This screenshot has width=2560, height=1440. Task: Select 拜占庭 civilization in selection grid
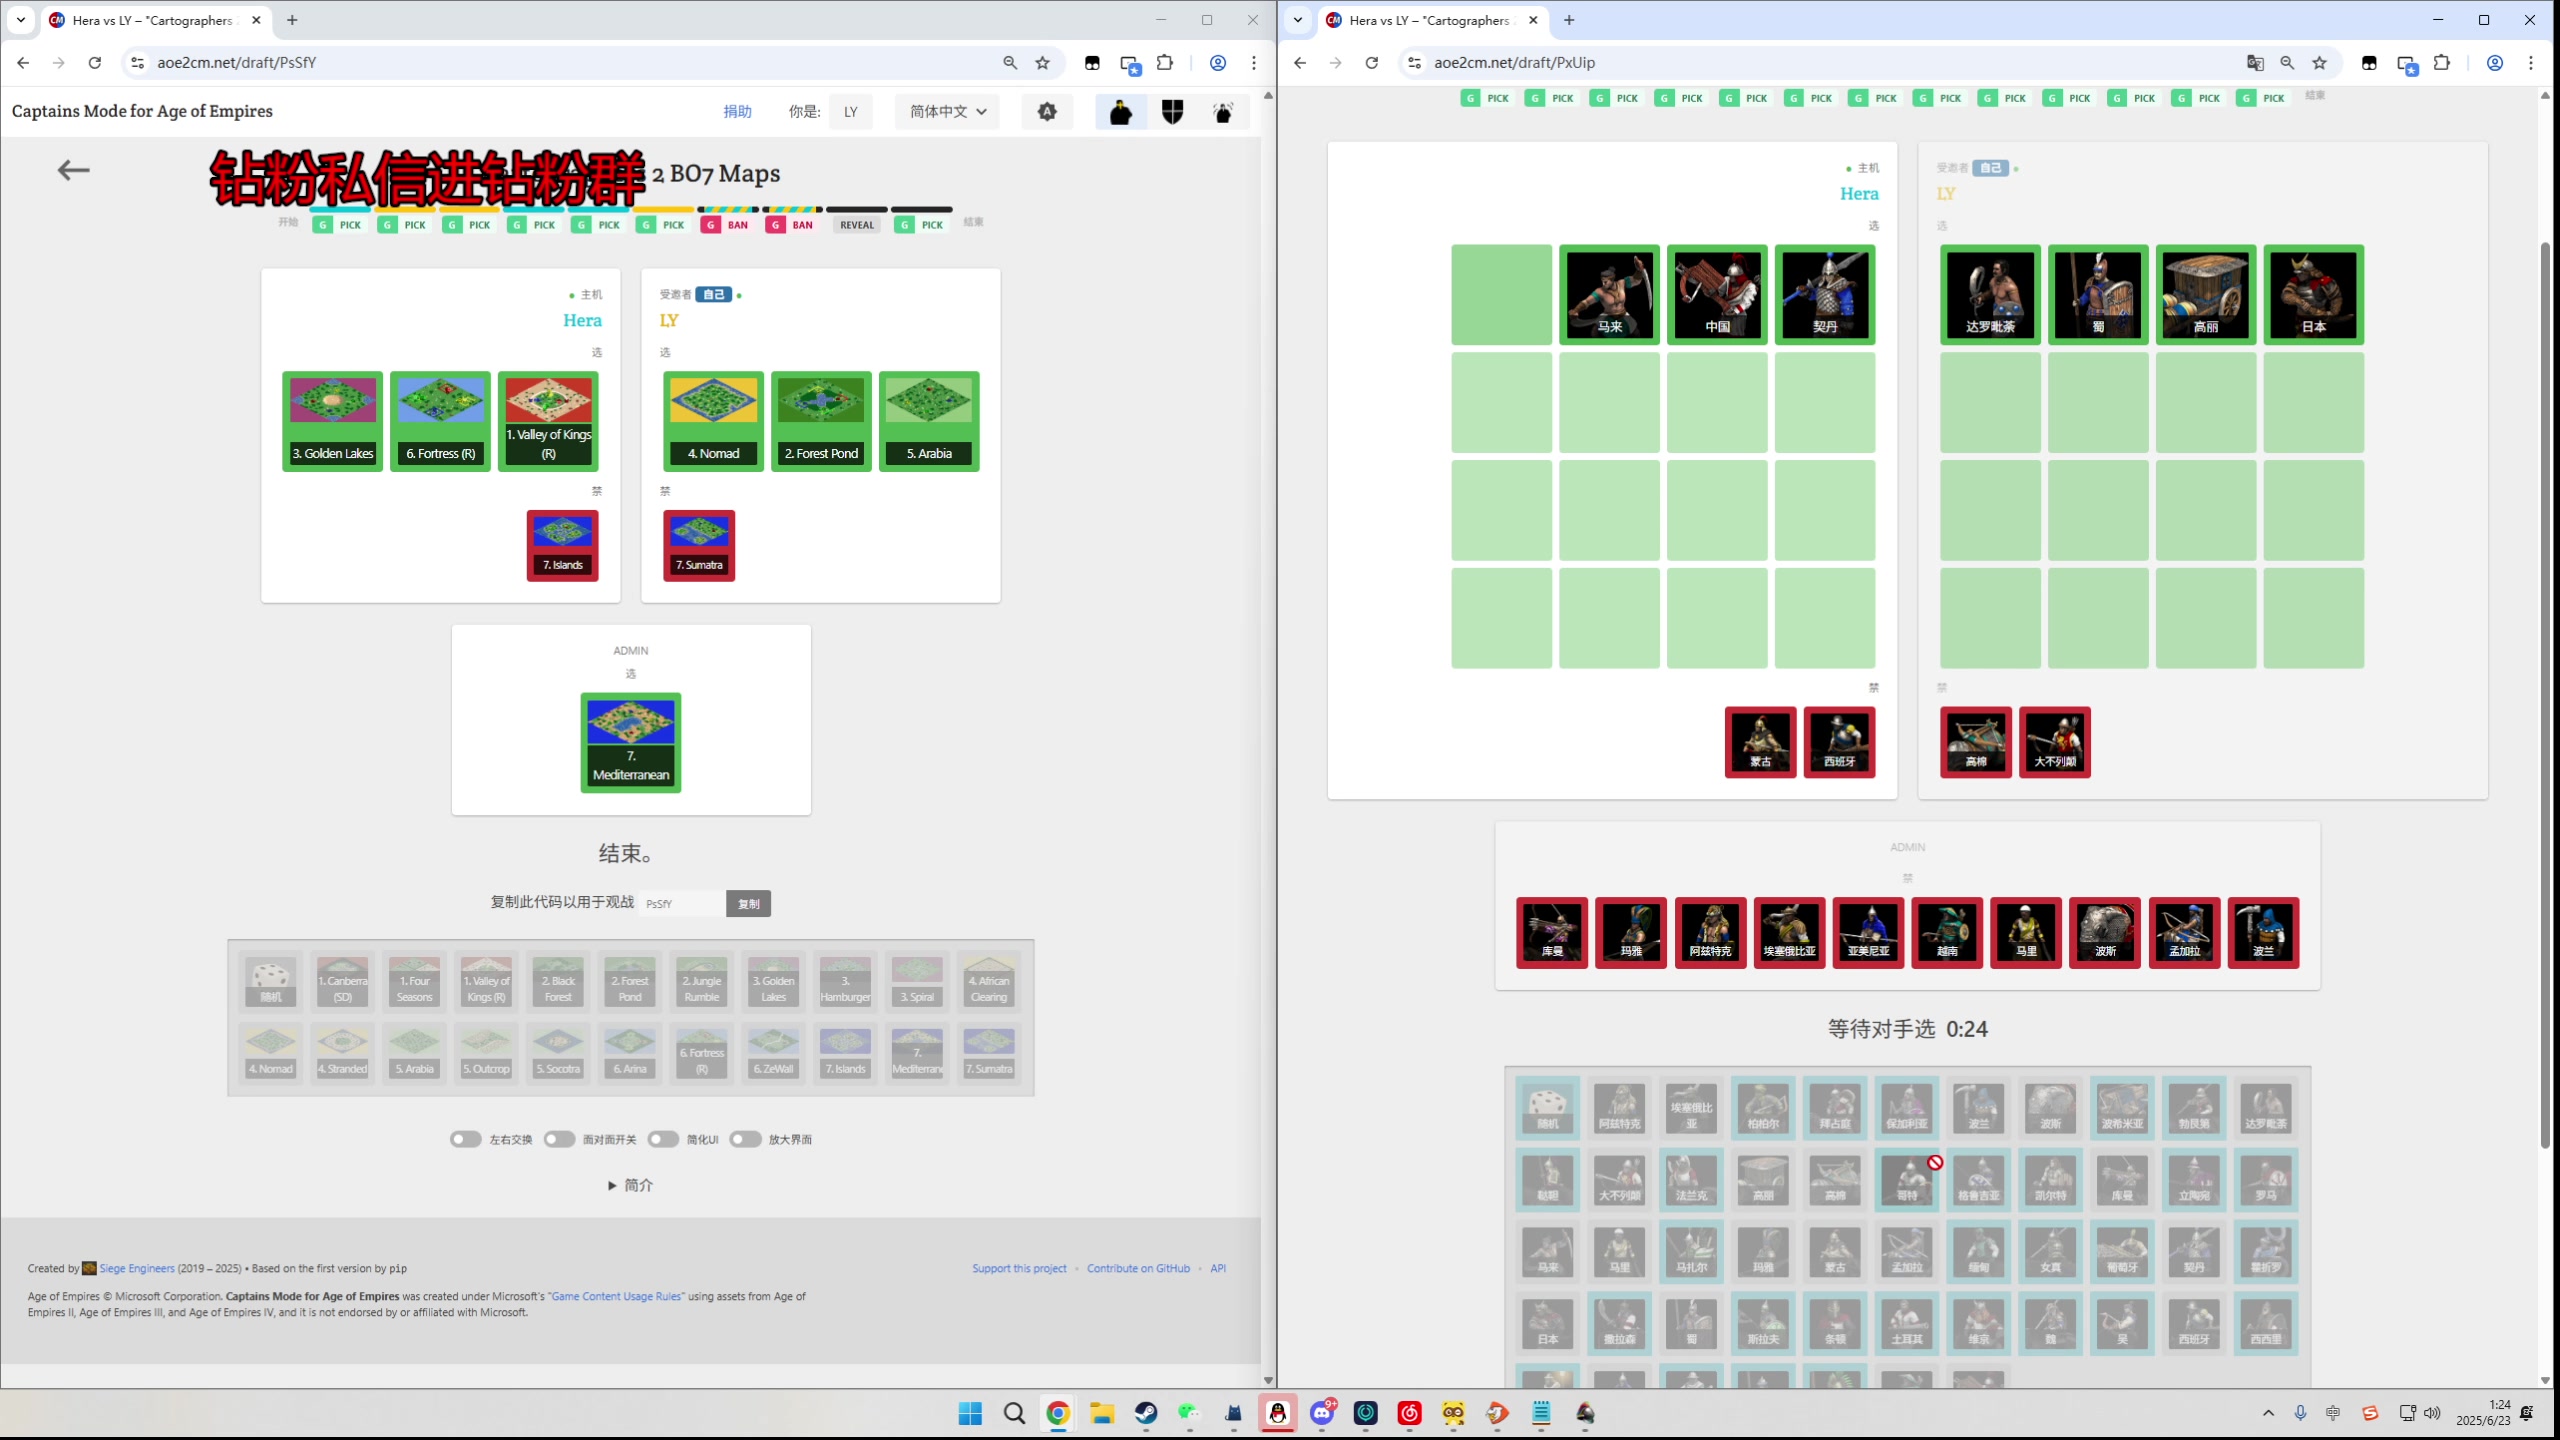coord(1835,1107)
